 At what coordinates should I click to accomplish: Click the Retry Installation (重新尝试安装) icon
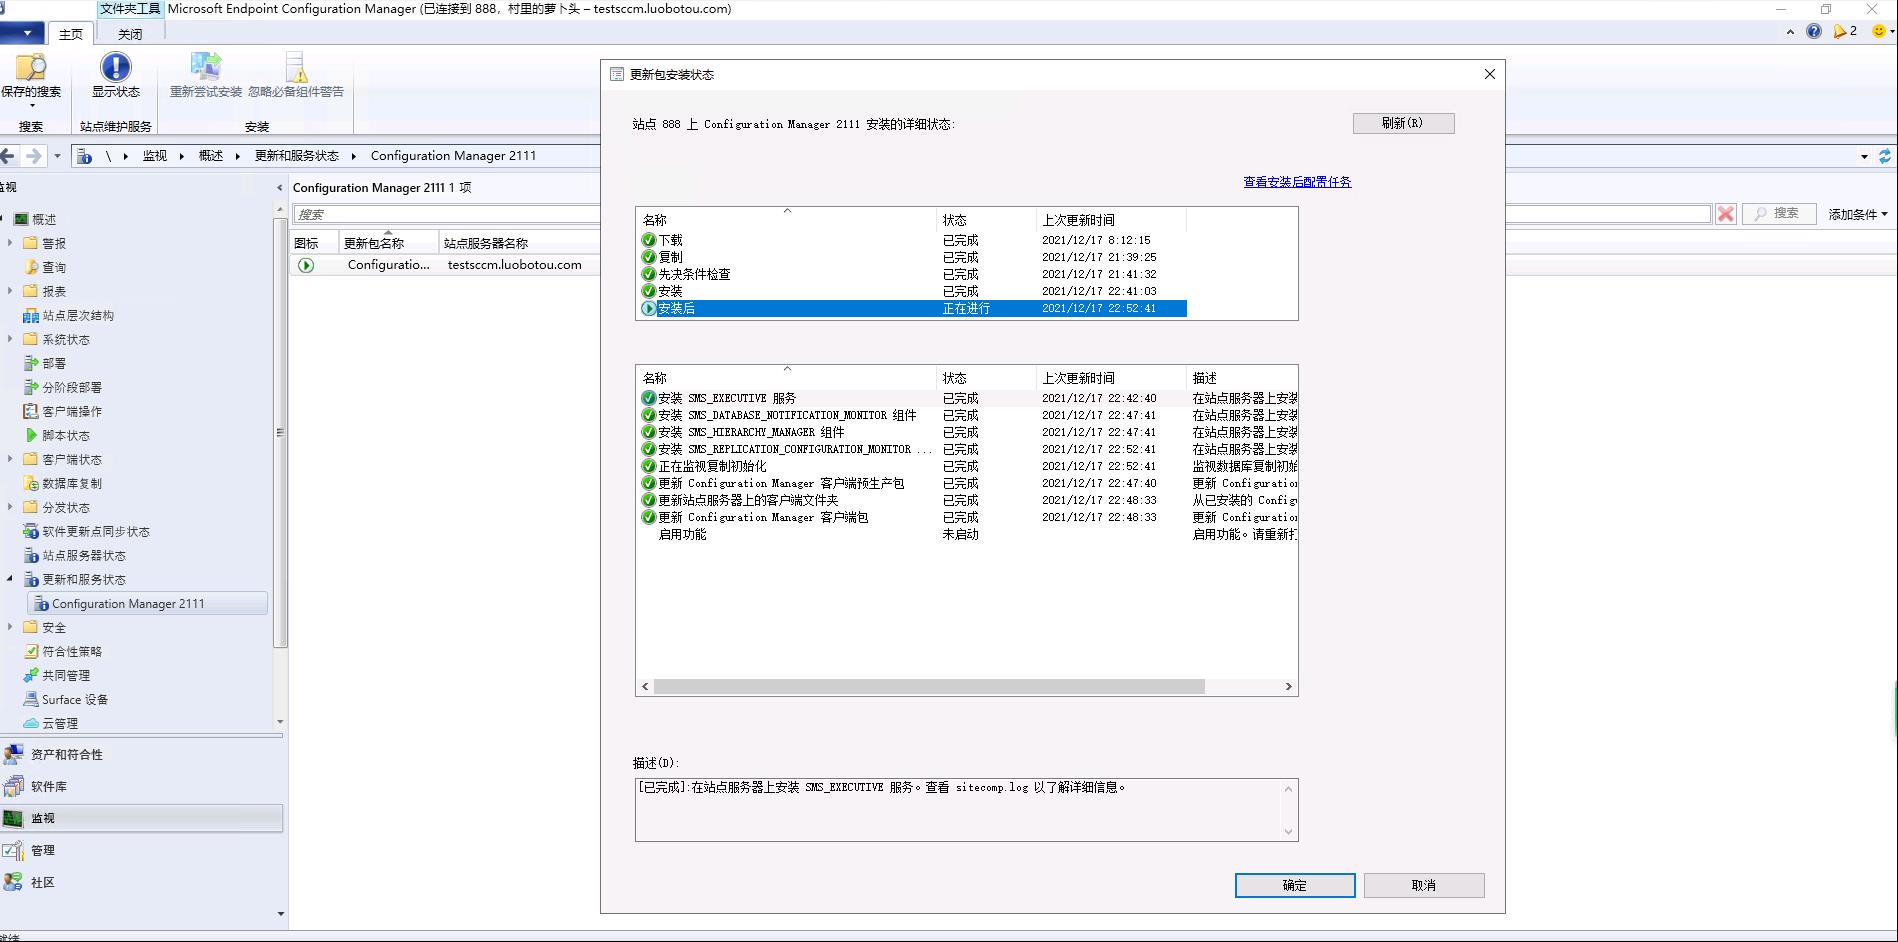(206, 67)
